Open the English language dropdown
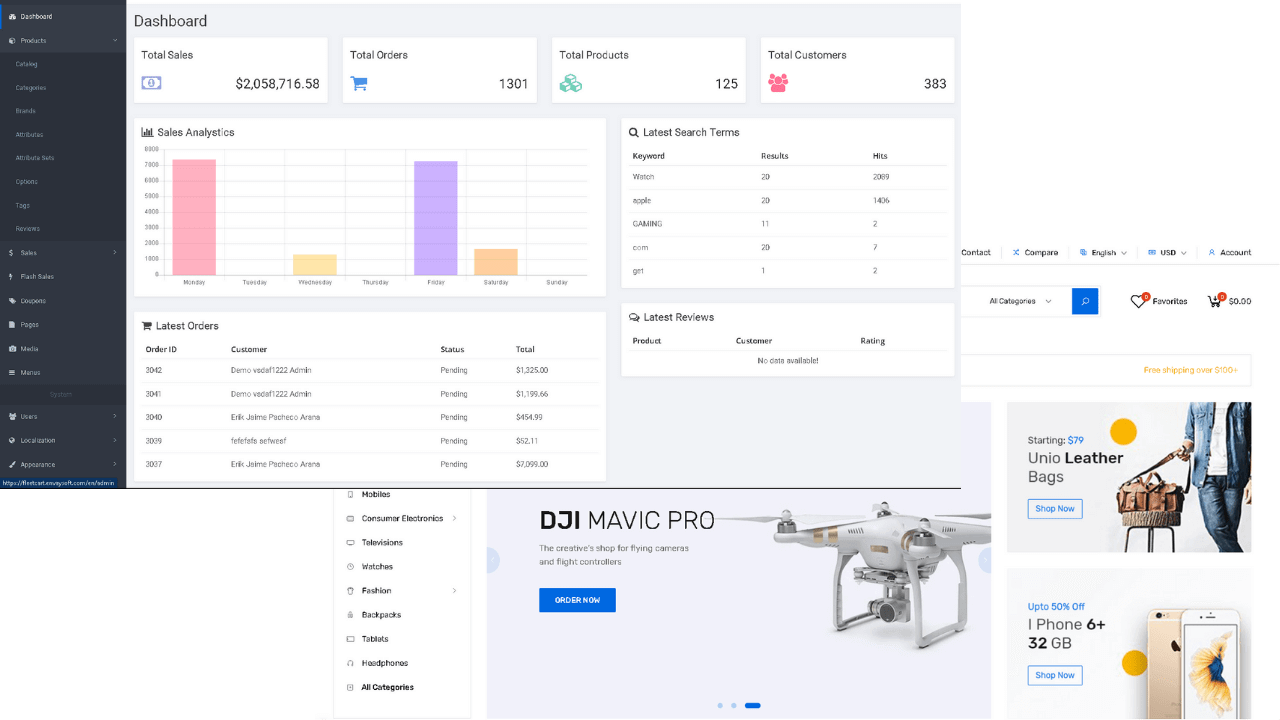This screenshot has height=720, width=1280. [x=1103, y=253]
